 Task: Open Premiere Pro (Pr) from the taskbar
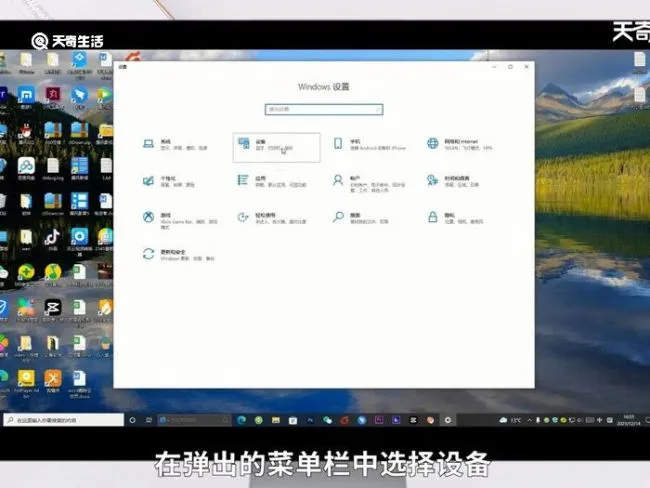click(379, 420)
